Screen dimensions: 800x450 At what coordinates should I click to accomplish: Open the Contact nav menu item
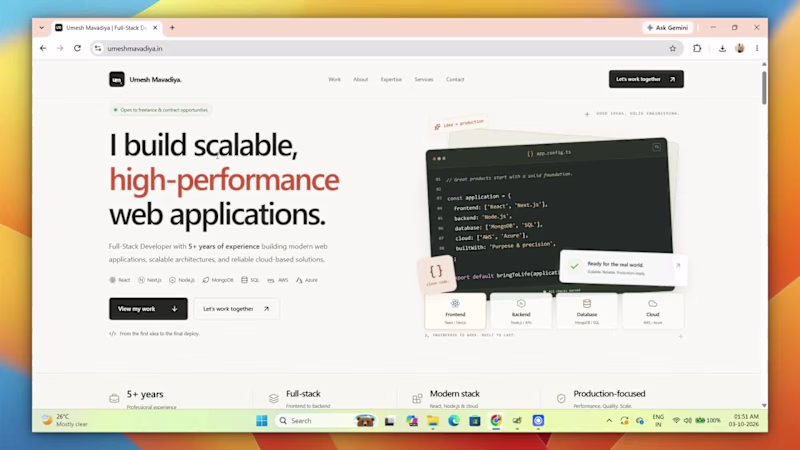click(x=455, y=80)
